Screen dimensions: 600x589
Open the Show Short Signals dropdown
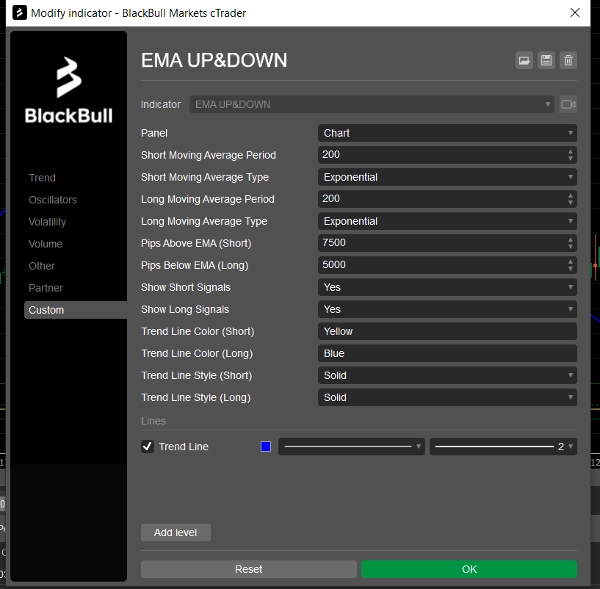click(447, 287)
